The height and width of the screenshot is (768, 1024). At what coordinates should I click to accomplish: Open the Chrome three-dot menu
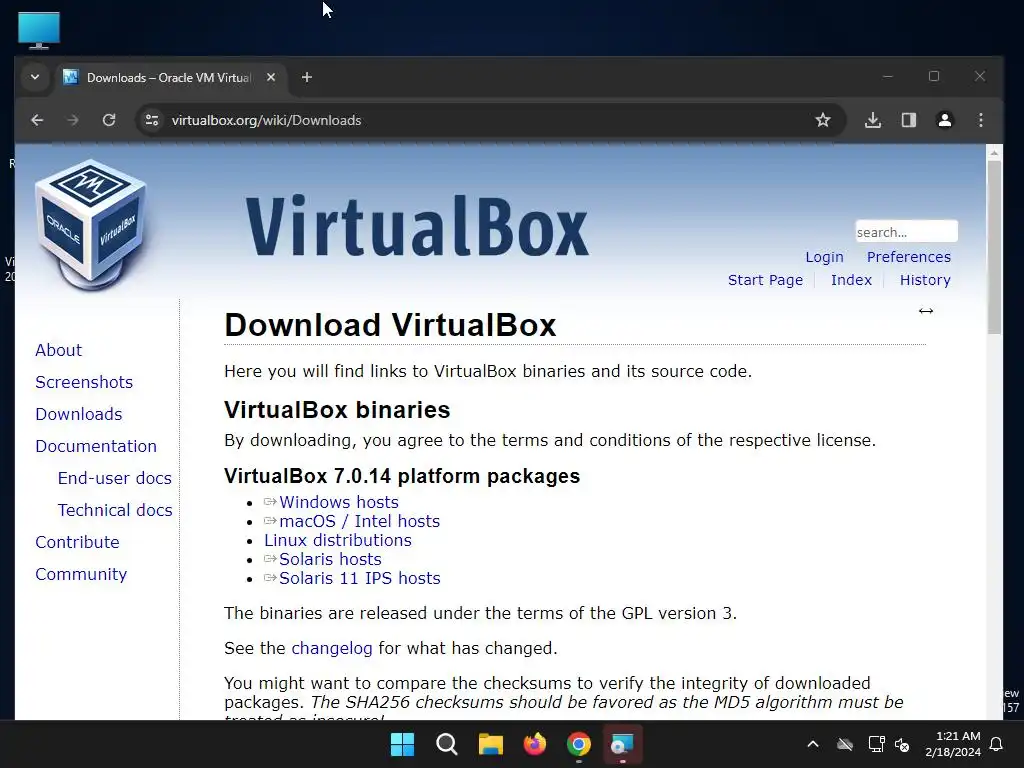[x=980, y=120]
